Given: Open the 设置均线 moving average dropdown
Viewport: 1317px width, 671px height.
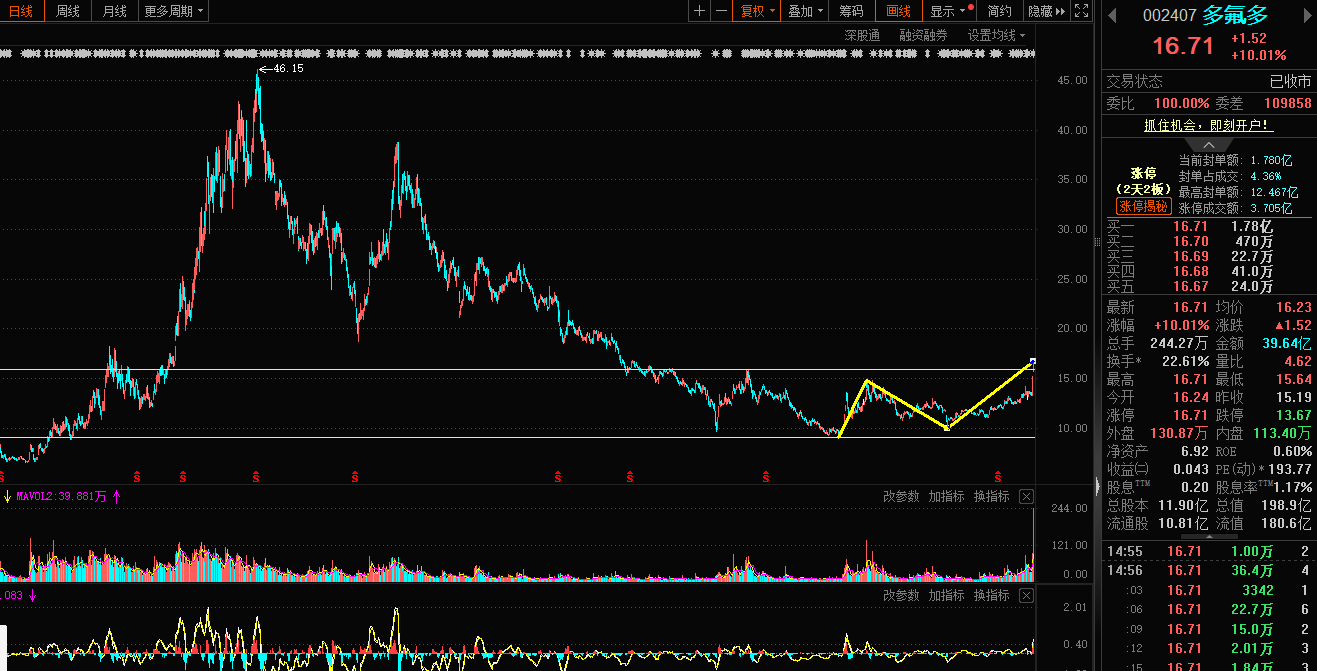Looking at the screenshot, I should pyautogui.click(x=996, y=35).
